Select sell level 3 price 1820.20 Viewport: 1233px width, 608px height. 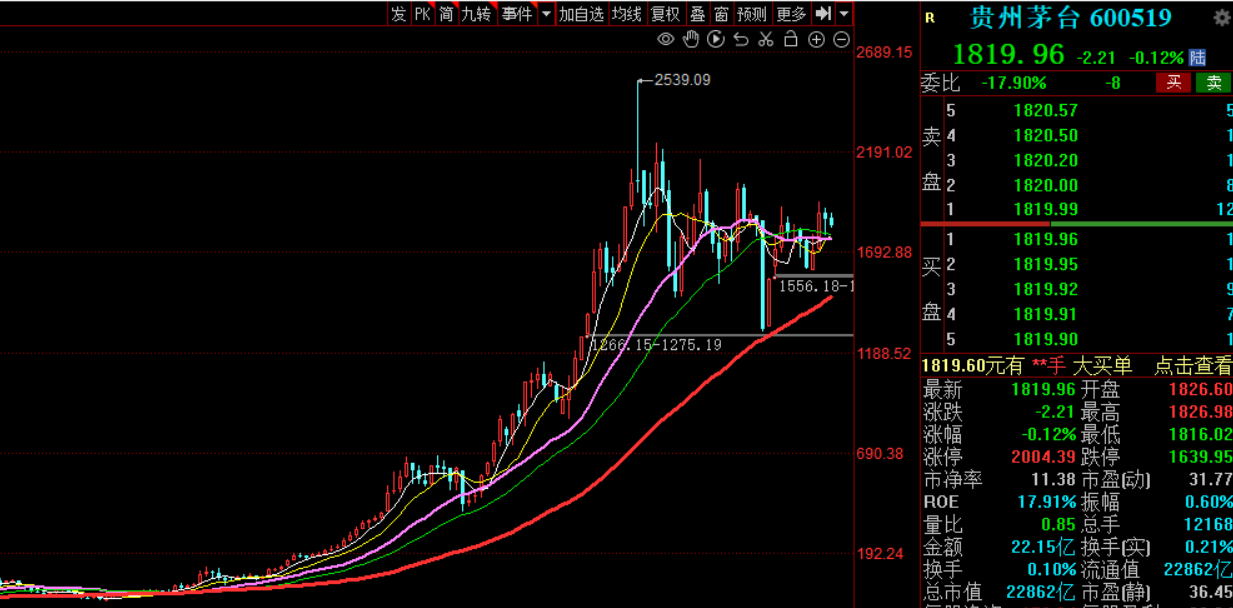tap(1046, 160)
